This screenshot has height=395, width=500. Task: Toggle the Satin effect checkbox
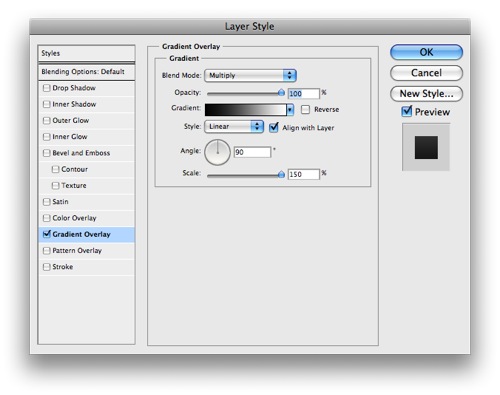point(46,202)
